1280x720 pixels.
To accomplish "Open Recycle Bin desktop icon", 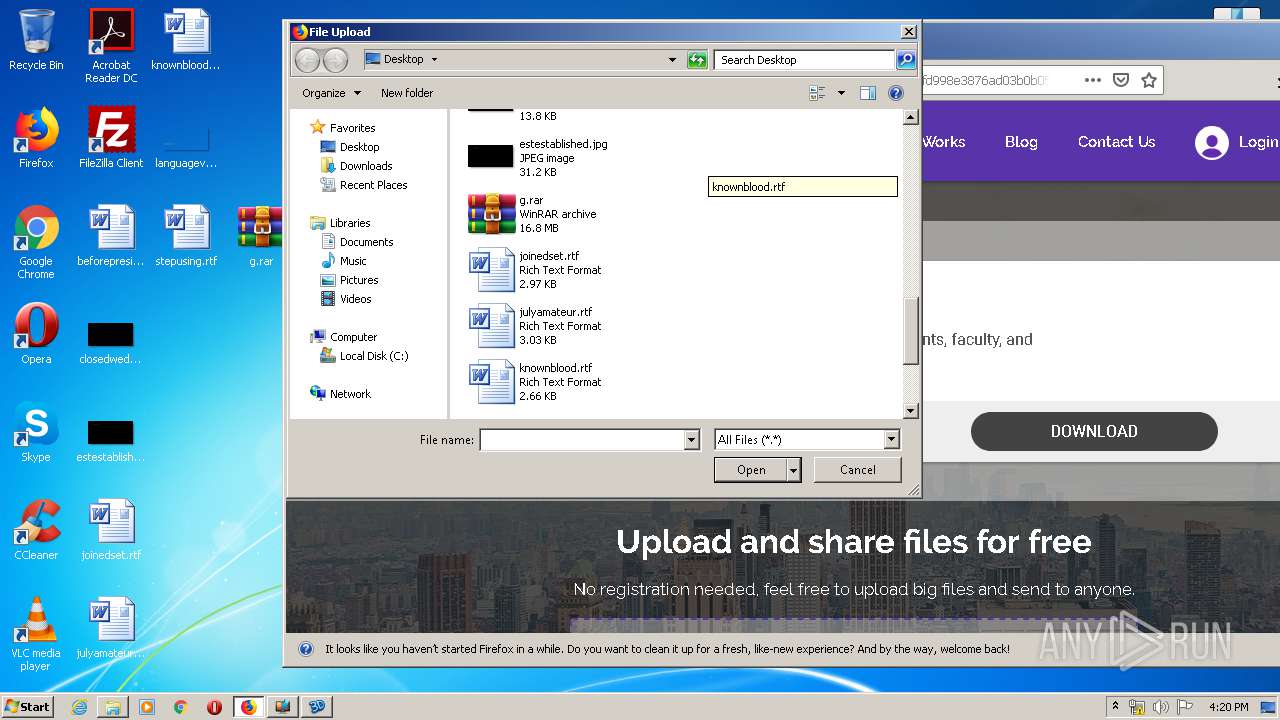I will (36, 40).
